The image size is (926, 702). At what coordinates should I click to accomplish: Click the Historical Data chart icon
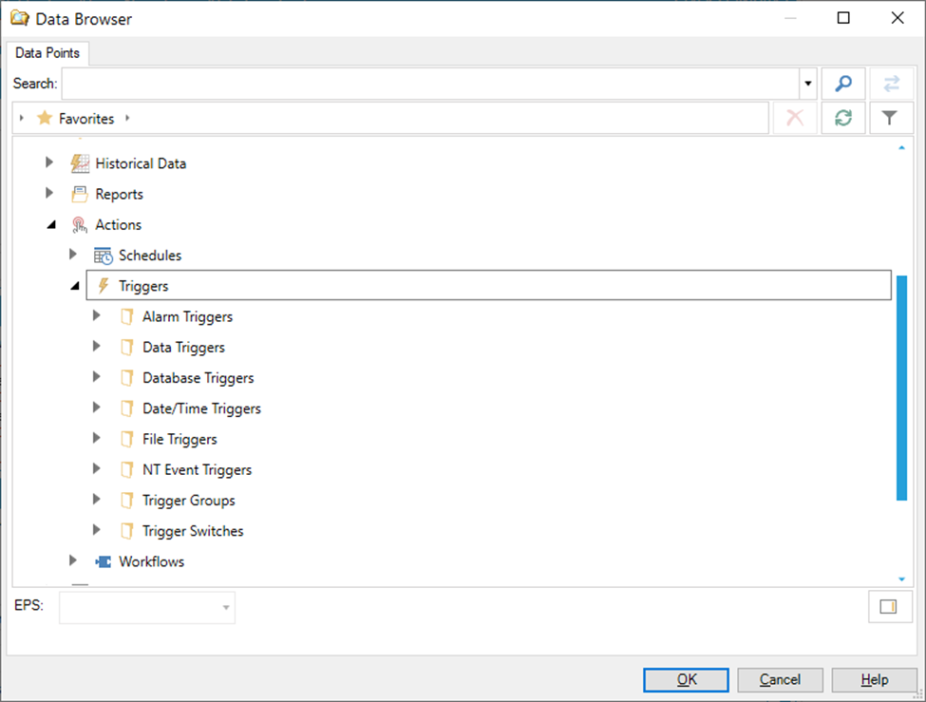pos(80,164)
